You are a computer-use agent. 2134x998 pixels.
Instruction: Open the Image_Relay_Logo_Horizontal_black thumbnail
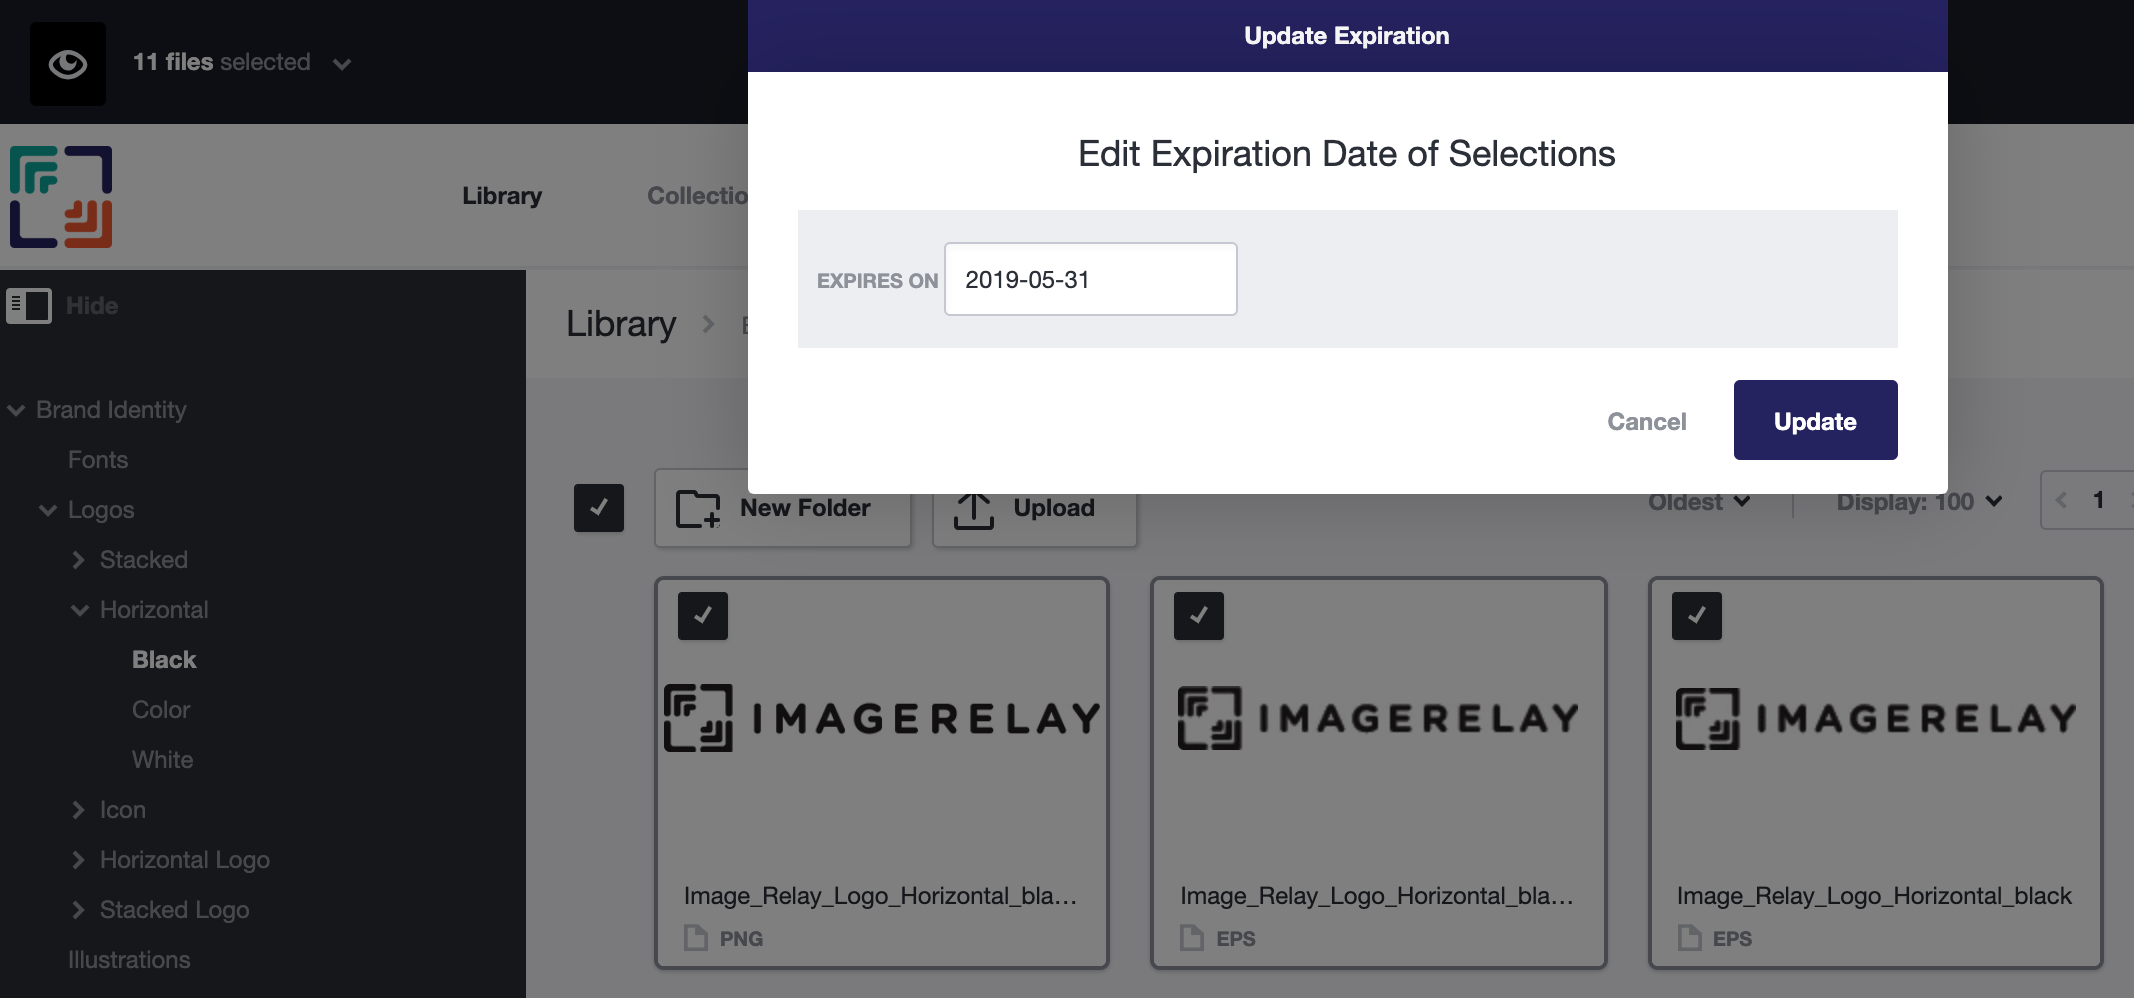point(1876,718)
